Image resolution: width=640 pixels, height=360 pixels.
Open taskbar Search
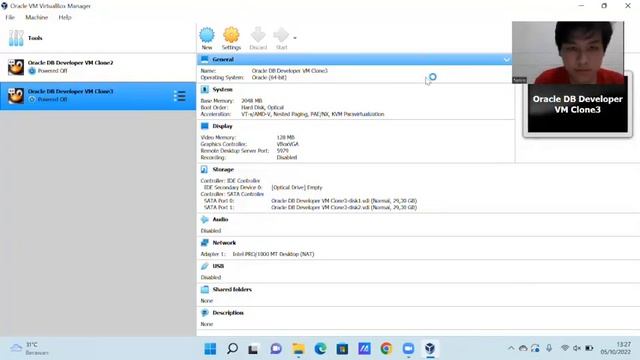[x=232, y=349]
